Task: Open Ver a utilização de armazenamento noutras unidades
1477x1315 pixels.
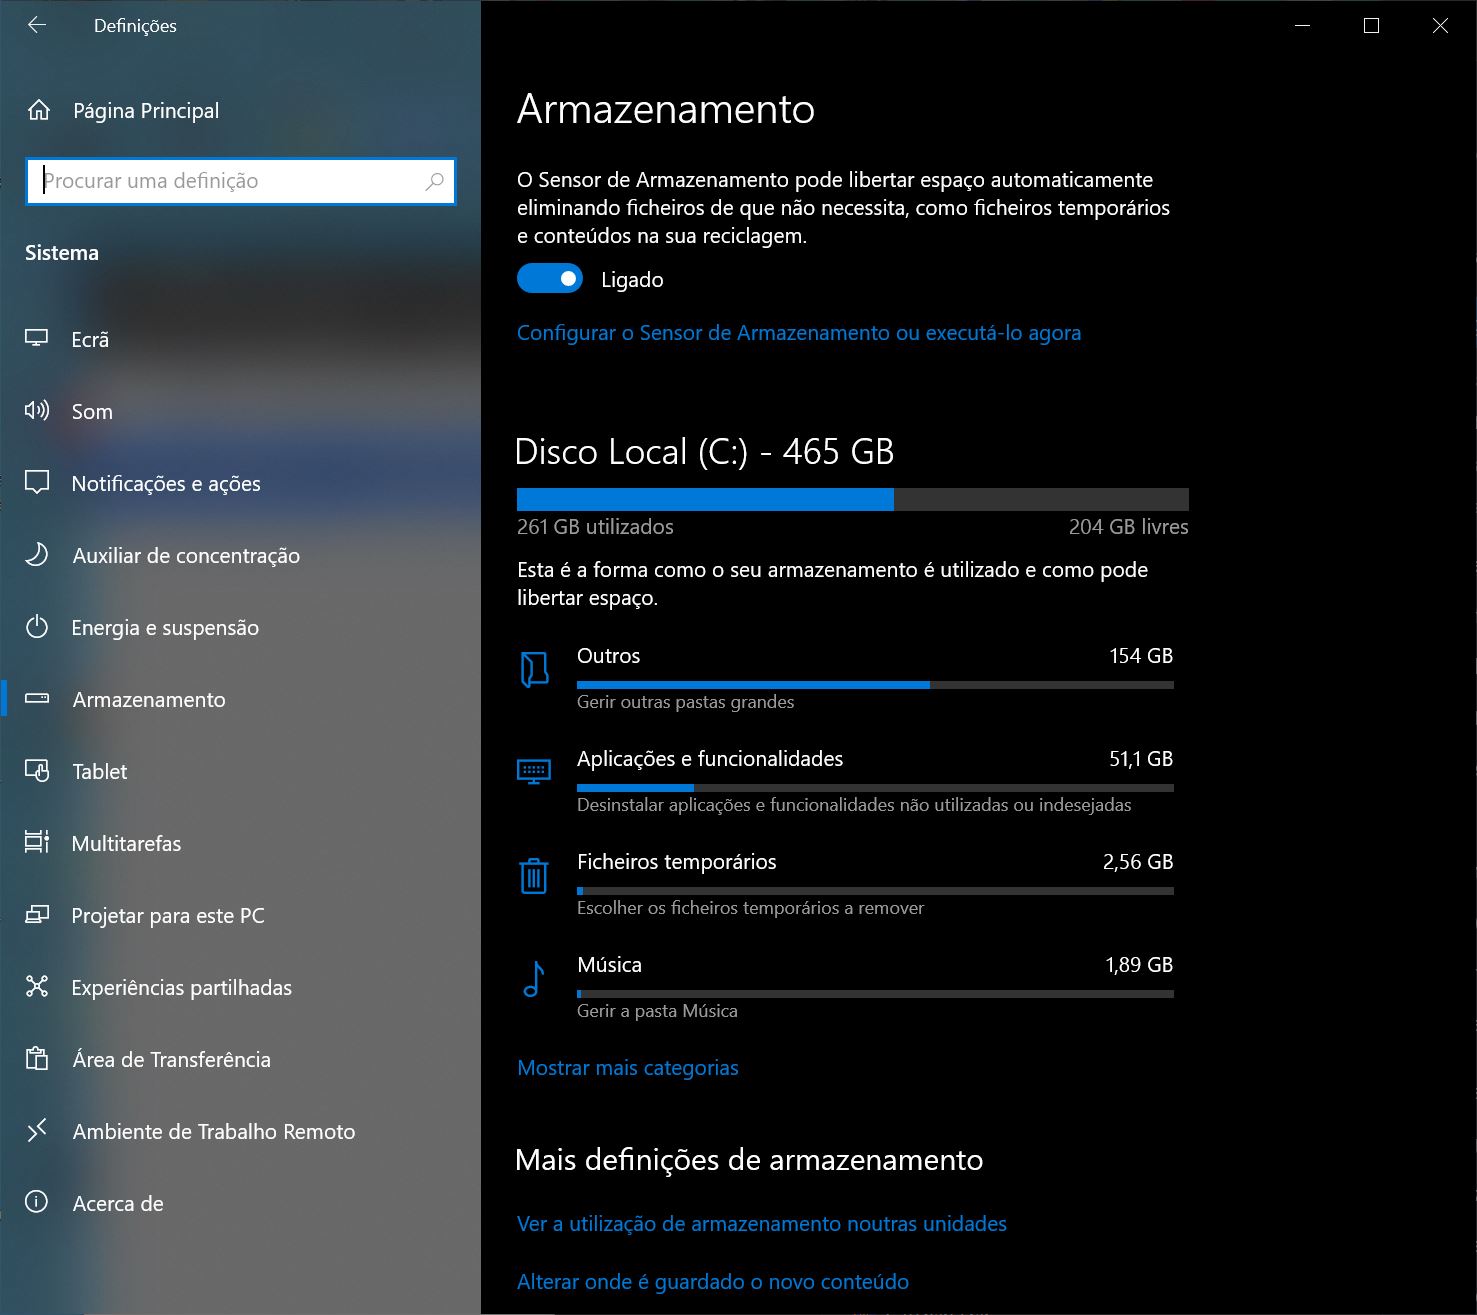Action: pyautogui.click(x=762, y=1224)
